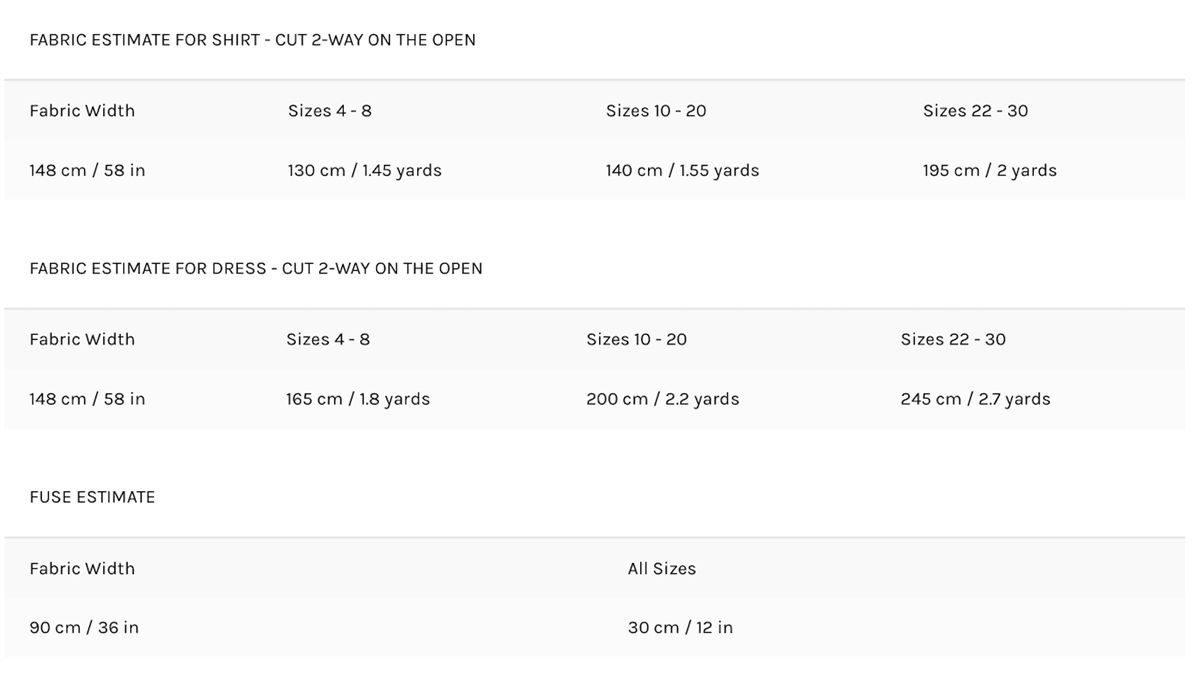Select Sizes 22 - 30 header in shirt table
This screenshot has width=1200, height=673.
(x=975, y=111)
